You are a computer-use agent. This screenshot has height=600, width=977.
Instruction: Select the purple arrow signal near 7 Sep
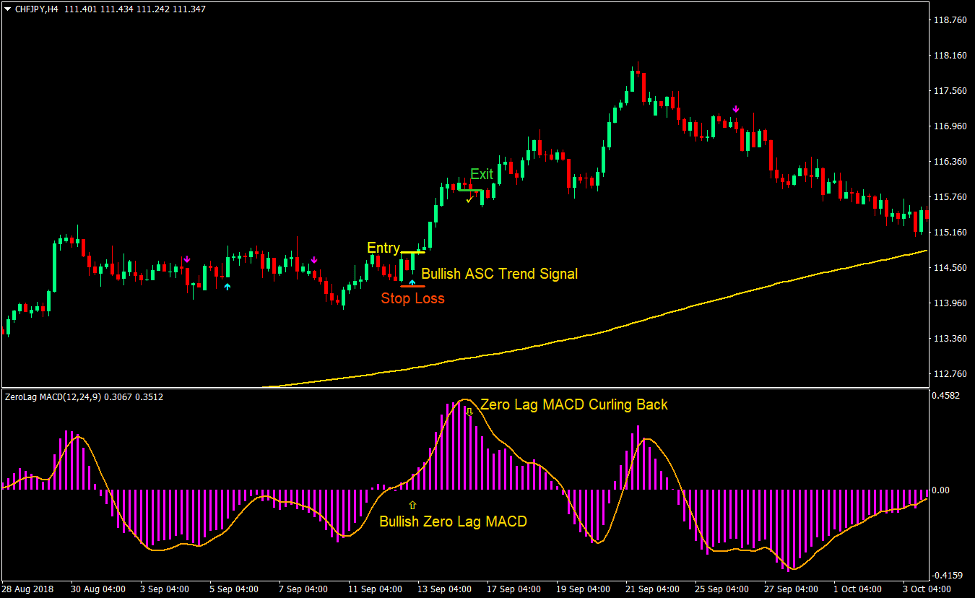click(314, 260)
